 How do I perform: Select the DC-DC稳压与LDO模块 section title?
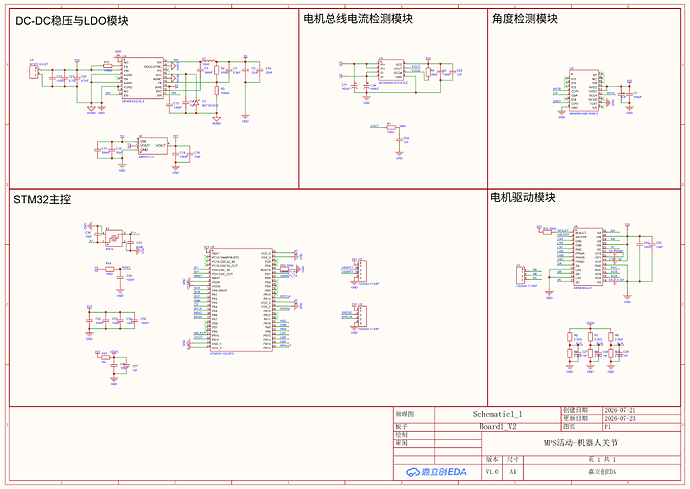[x=72, y=21]
